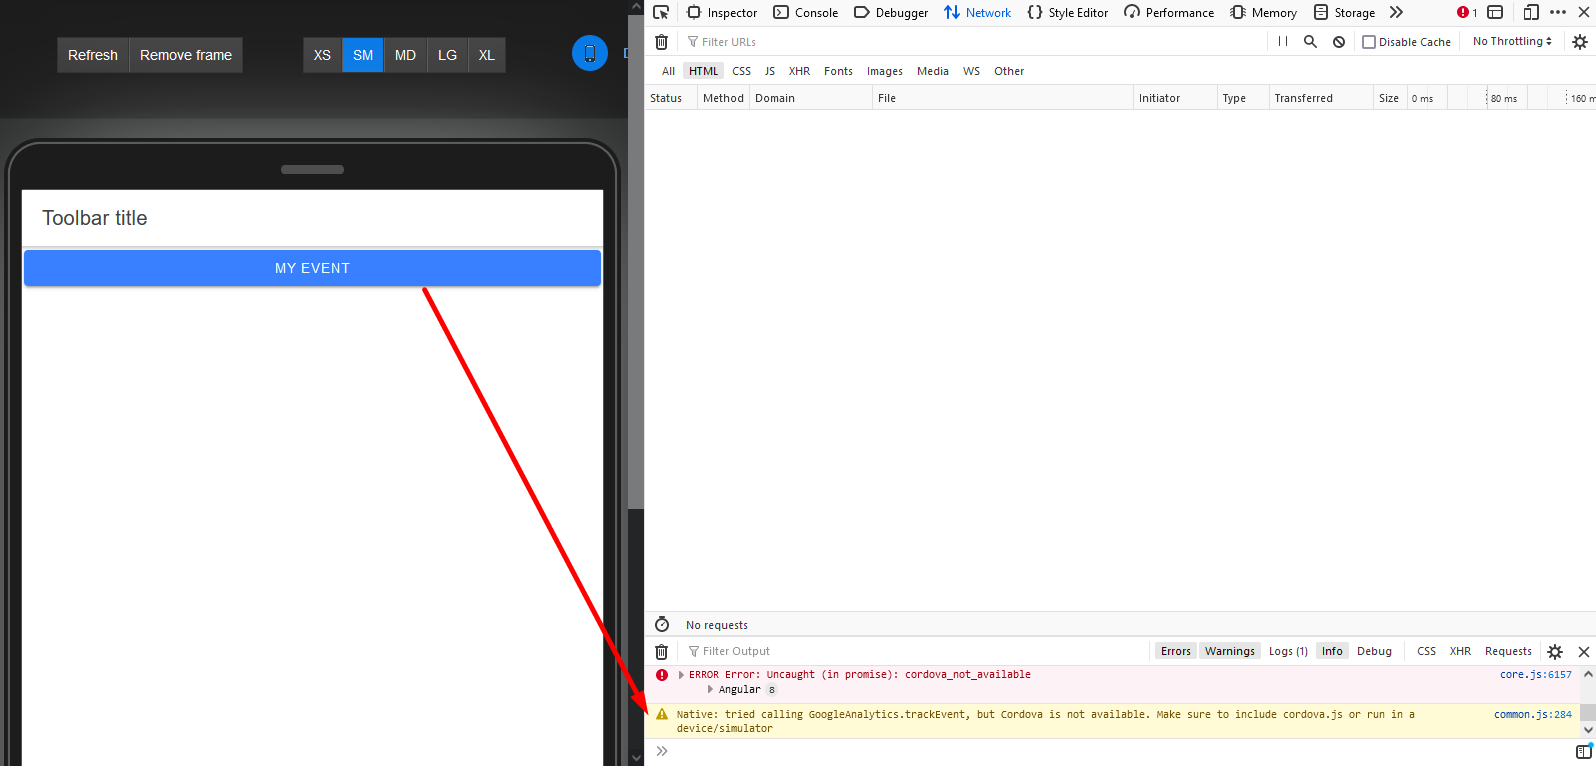Toggle the XHR network filter
The image size is (1596, 766).
pos(799,71)
